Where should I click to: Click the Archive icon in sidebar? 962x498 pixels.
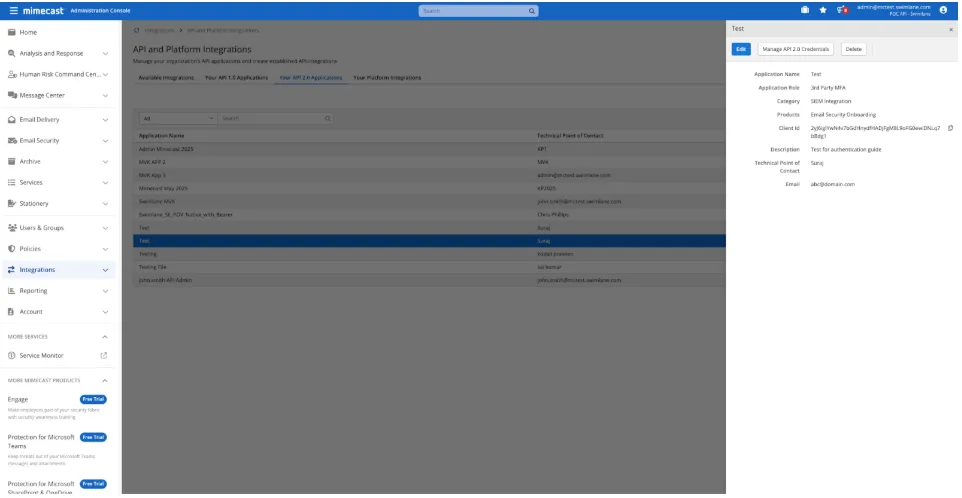coord(12,161)
